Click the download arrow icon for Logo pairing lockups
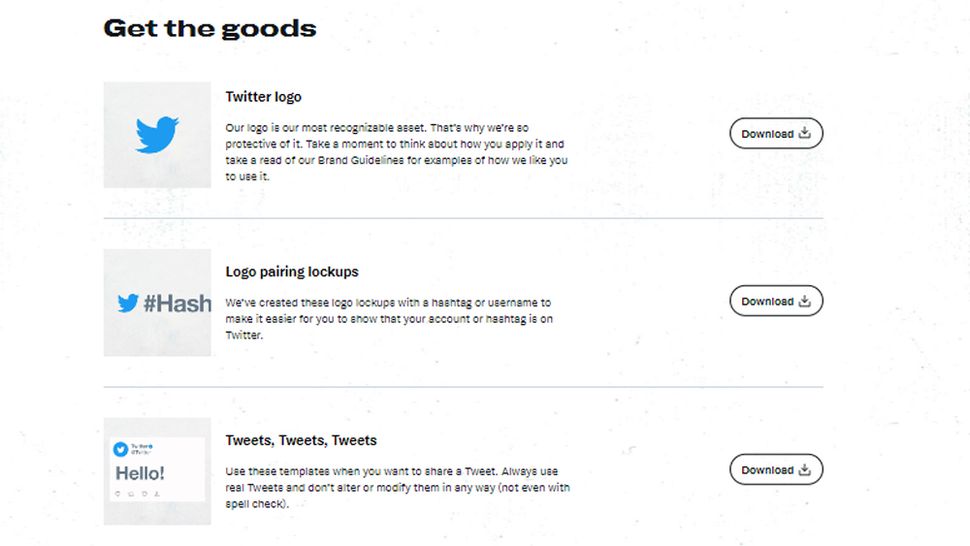The image size is (970, 546). pos(805,301)
